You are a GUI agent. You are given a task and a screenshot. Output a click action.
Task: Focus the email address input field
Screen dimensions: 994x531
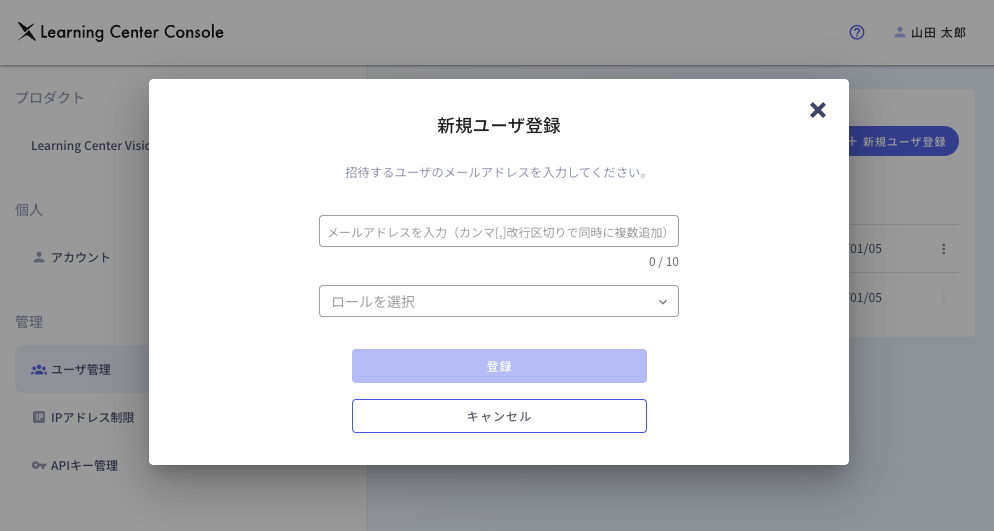click(498, 231)
